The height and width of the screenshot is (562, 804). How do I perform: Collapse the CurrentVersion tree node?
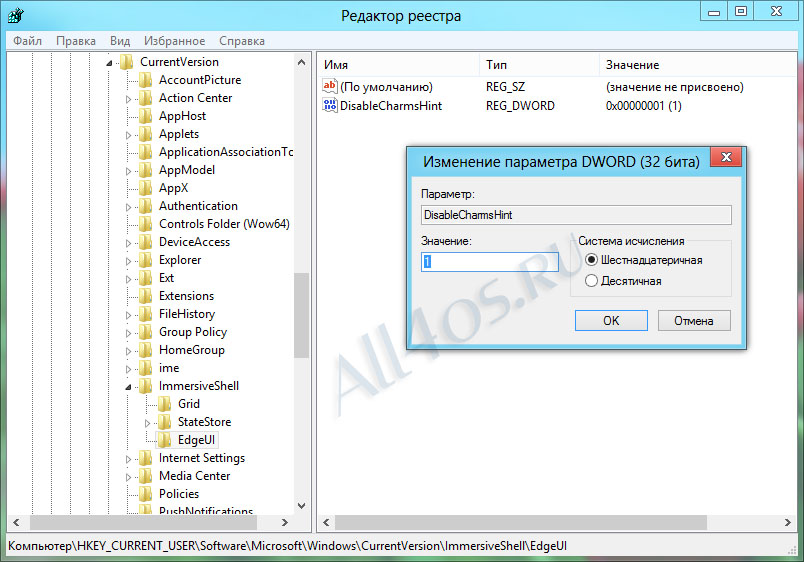(x=109, y=63)
